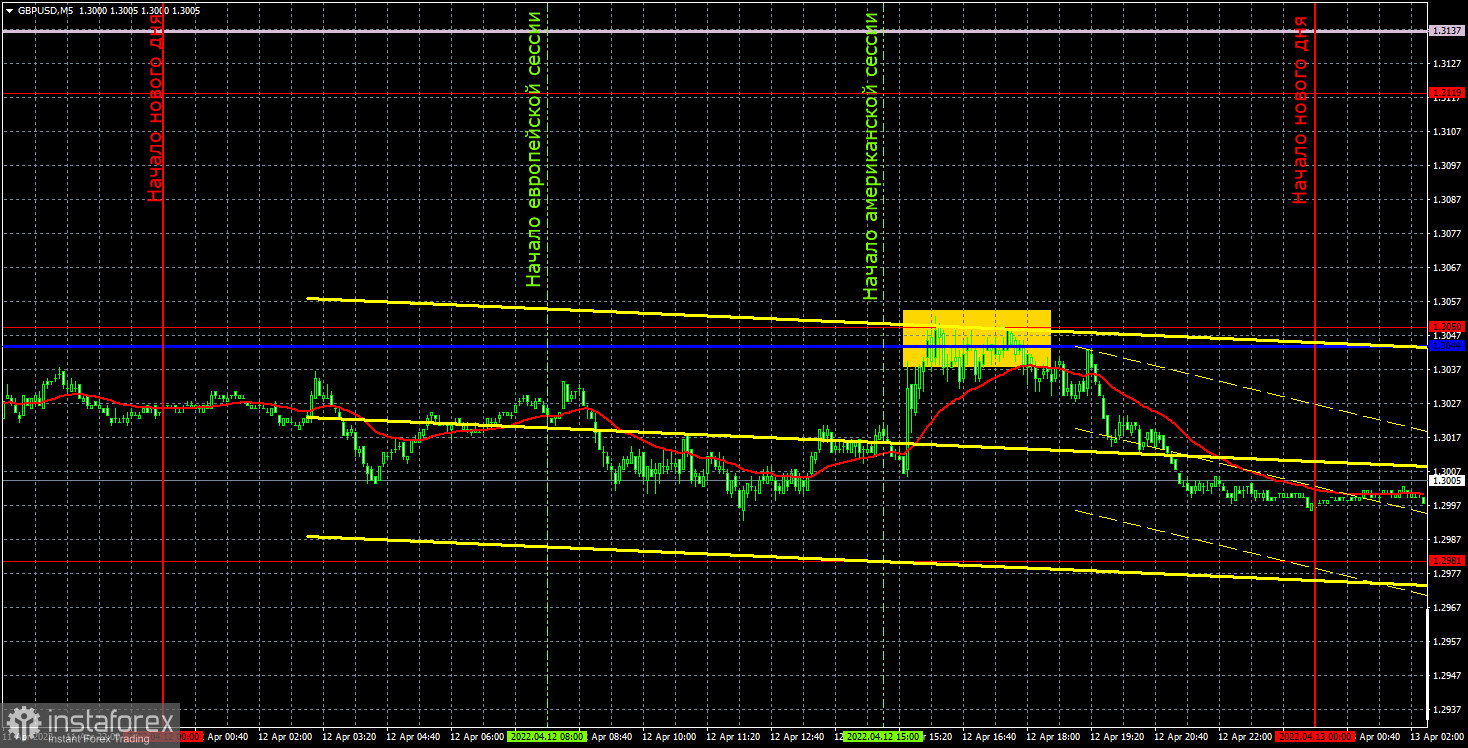1468x748 pixels.
Task: Click the 1.3067 price scale value
Action: [1445, 267]
